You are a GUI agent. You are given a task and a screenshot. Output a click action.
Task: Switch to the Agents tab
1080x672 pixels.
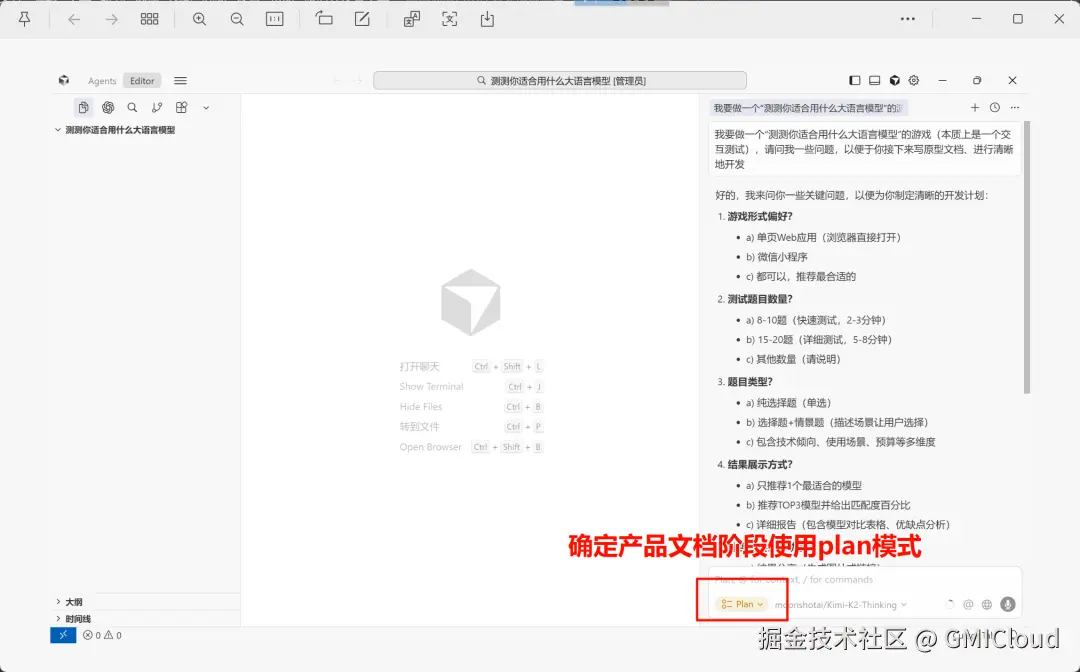(102, 80)
